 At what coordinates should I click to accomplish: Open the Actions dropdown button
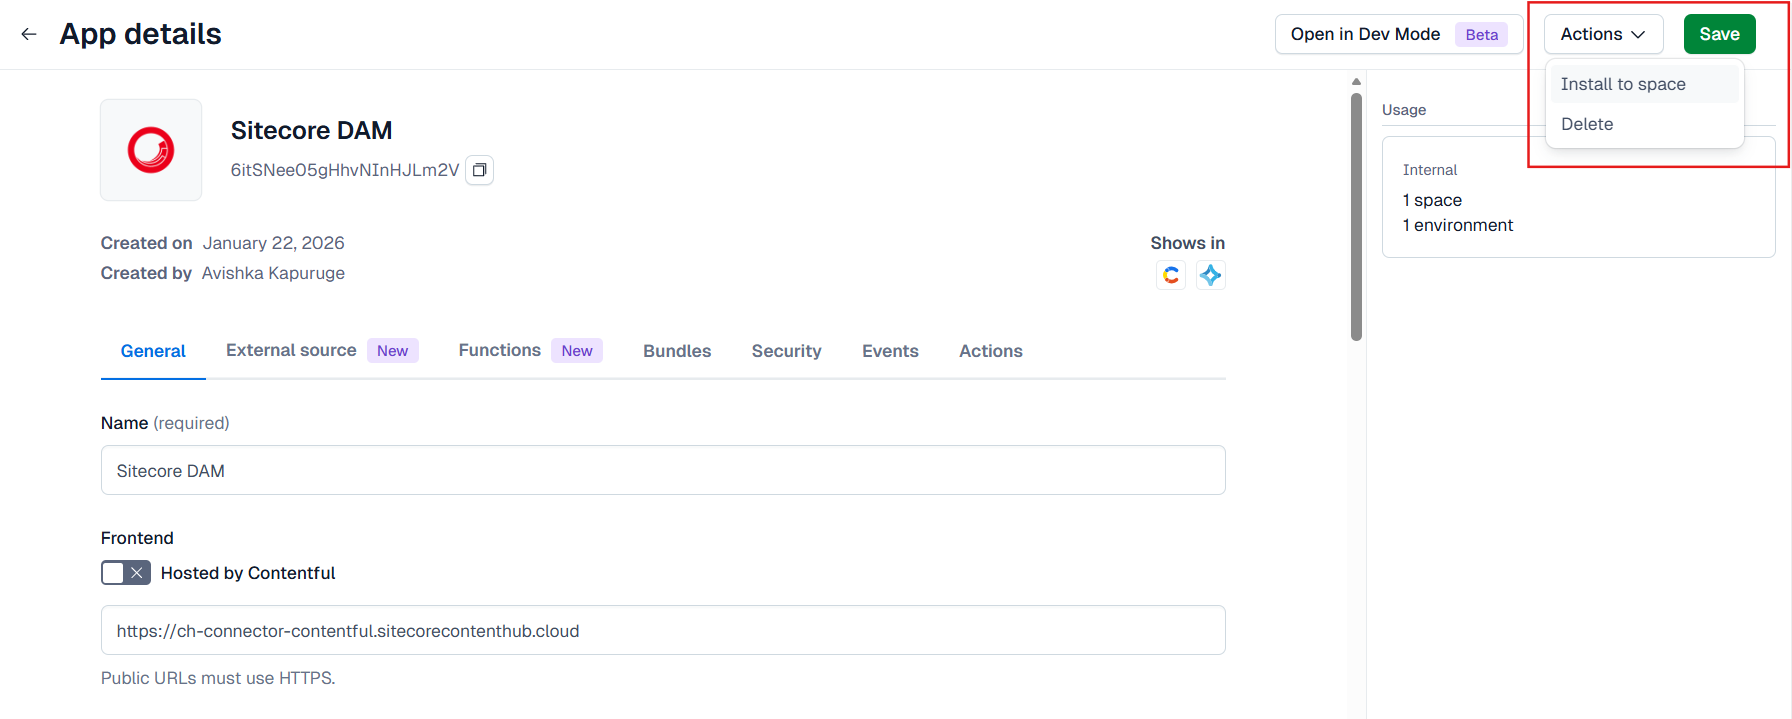(x=1603, y=34)
